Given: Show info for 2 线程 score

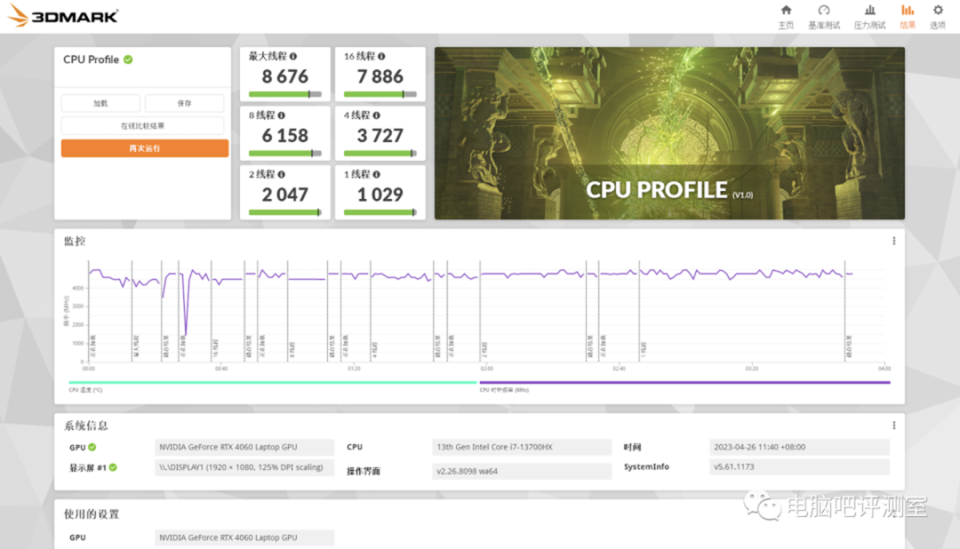Looking at the screenshot, I should click(x=281, y=174).
